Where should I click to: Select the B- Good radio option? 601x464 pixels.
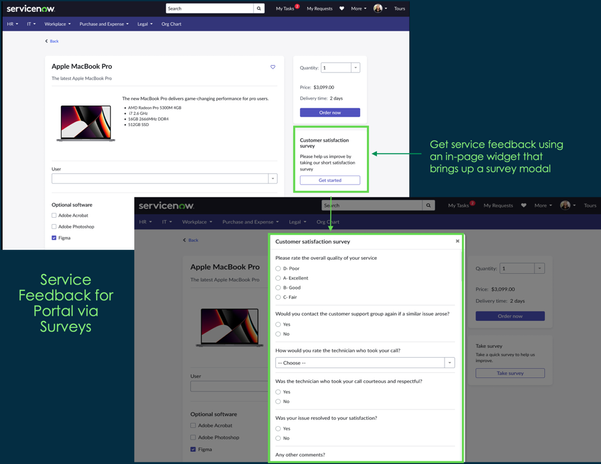tap(278, 288)
